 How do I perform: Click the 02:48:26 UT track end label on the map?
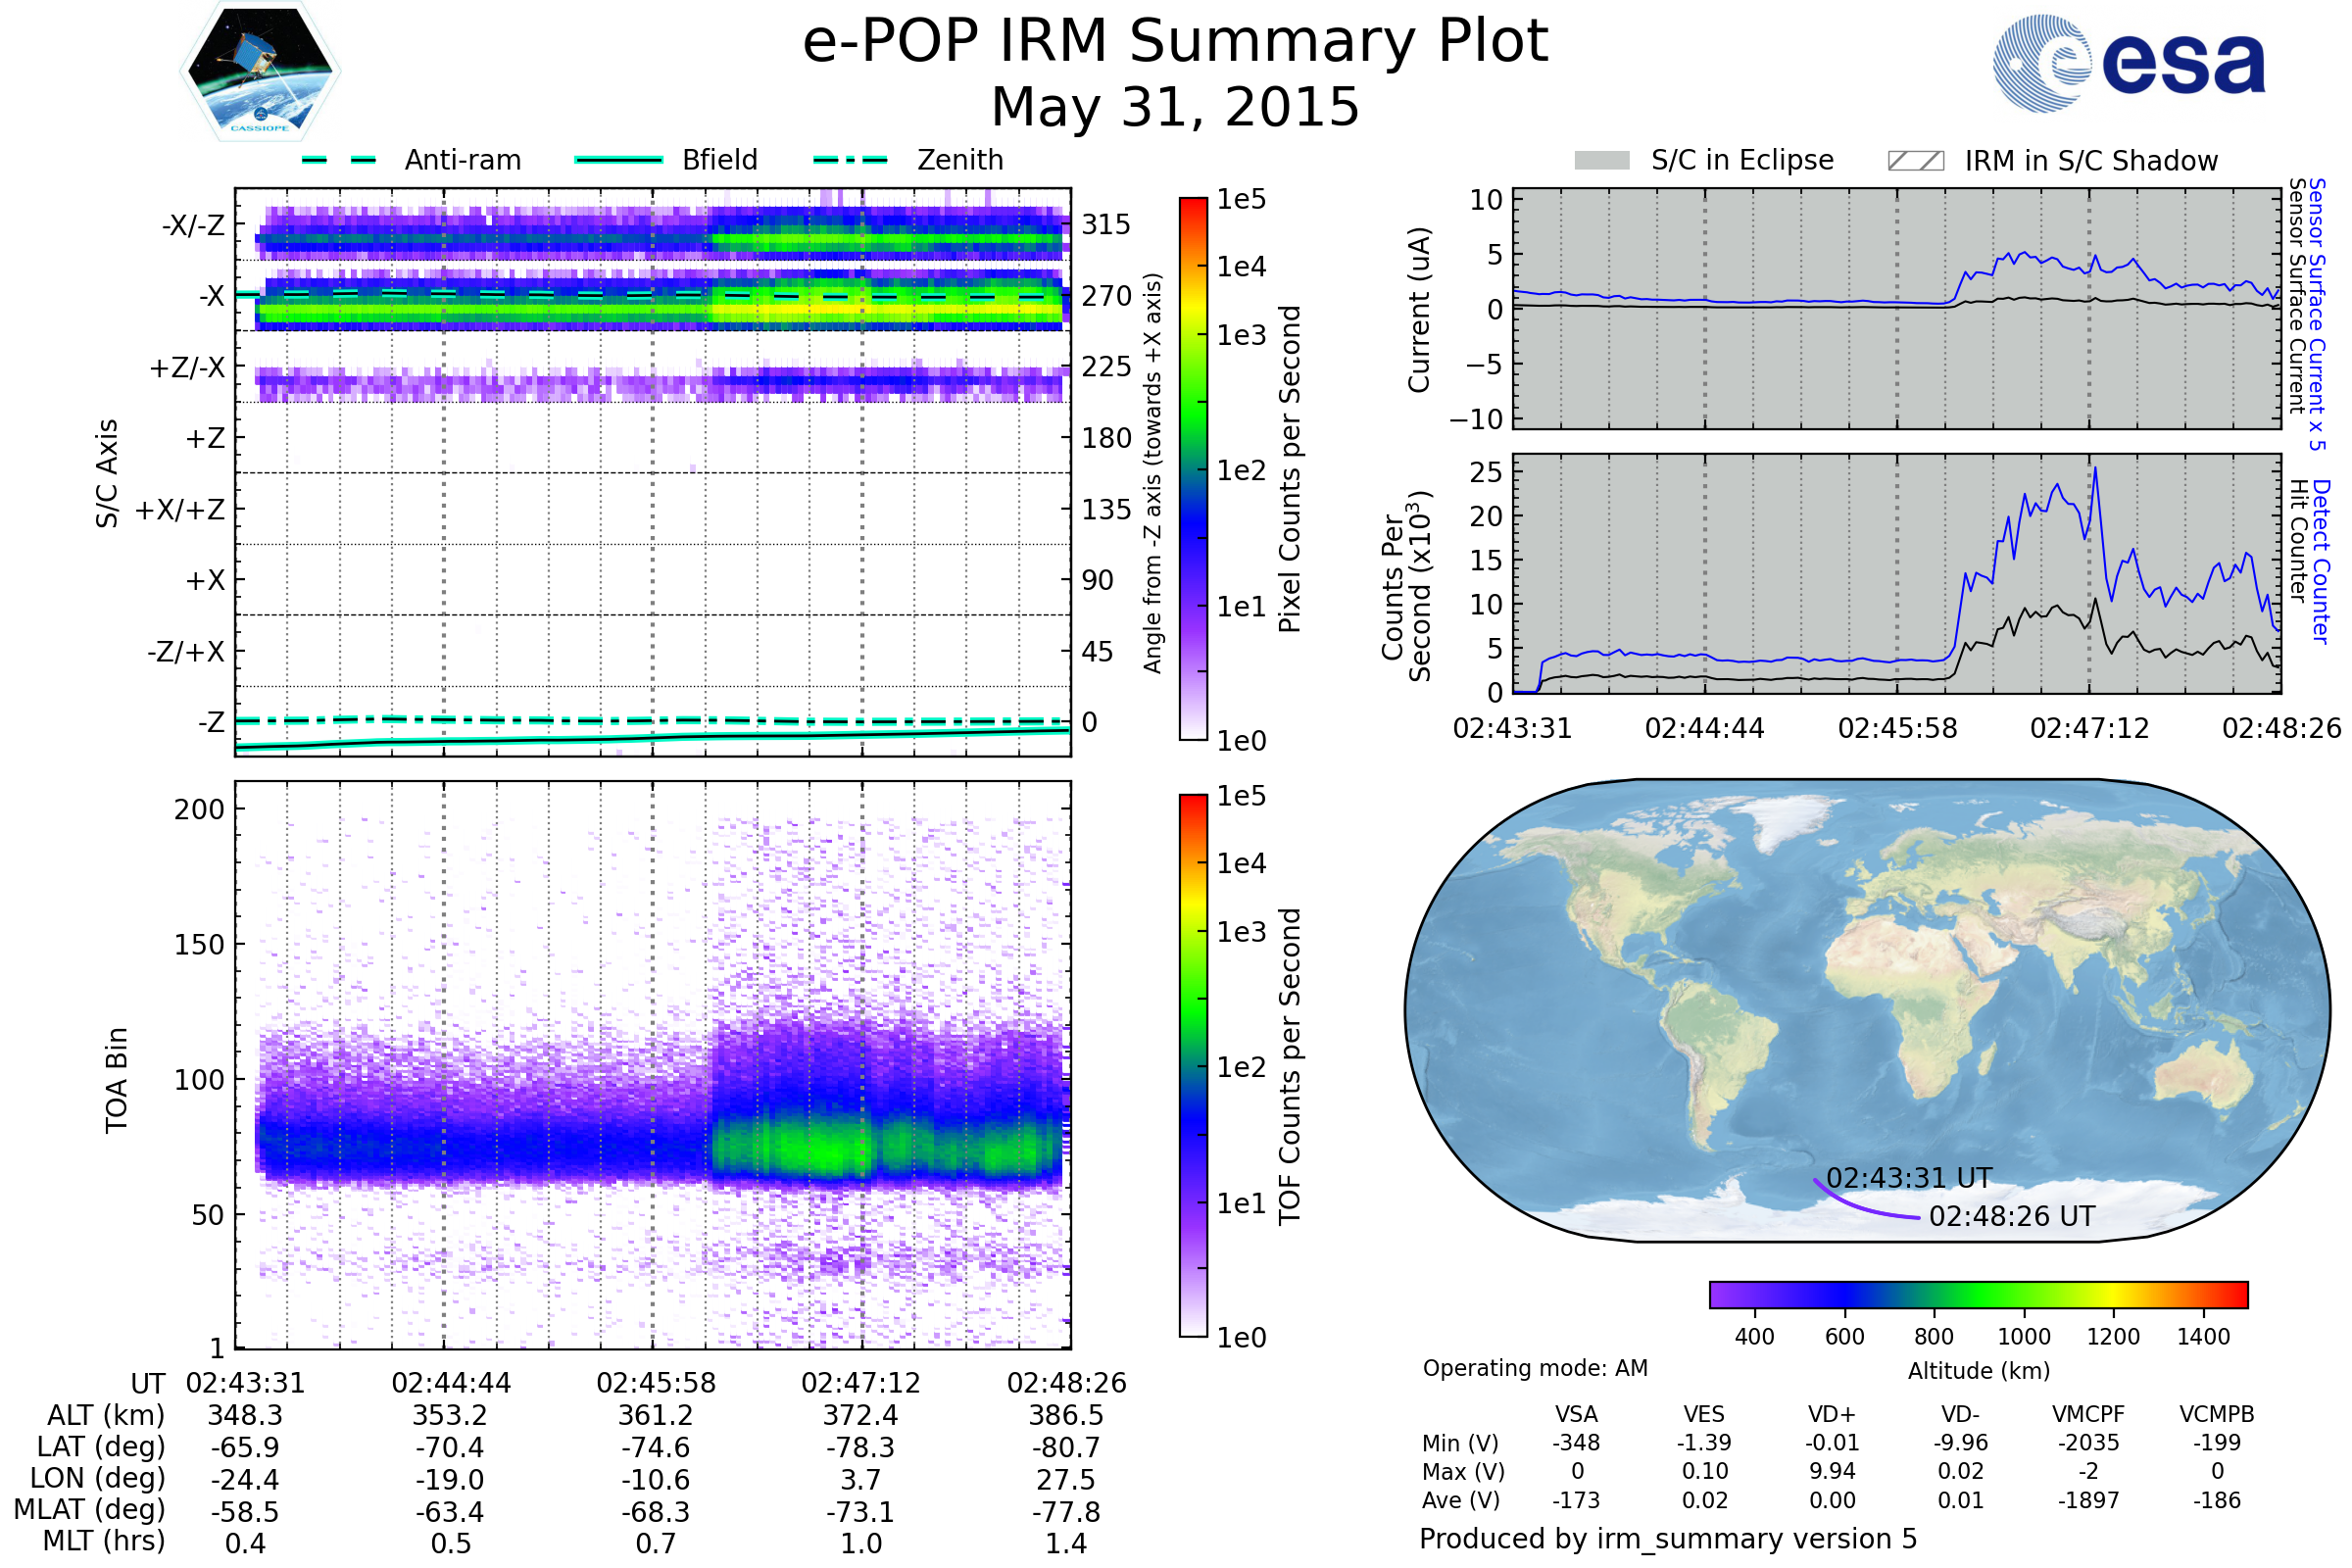coord(2011,1216)
